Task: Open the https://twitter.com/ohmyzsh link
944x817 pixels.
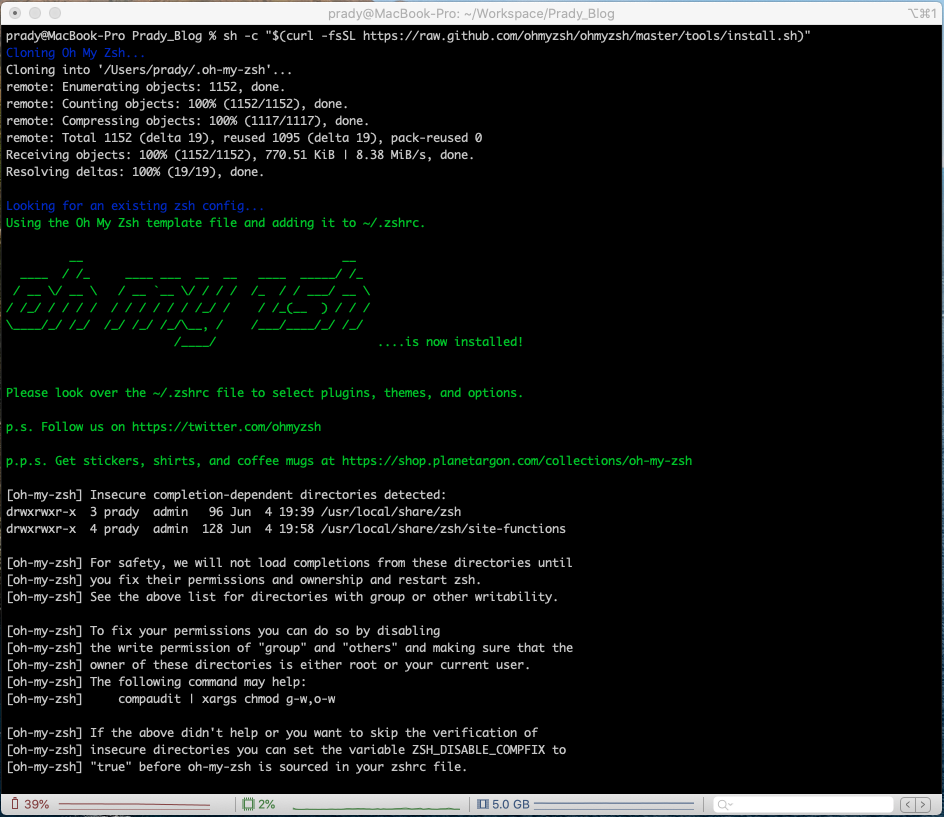Action: pyautogui.click(x=226, y=427)
